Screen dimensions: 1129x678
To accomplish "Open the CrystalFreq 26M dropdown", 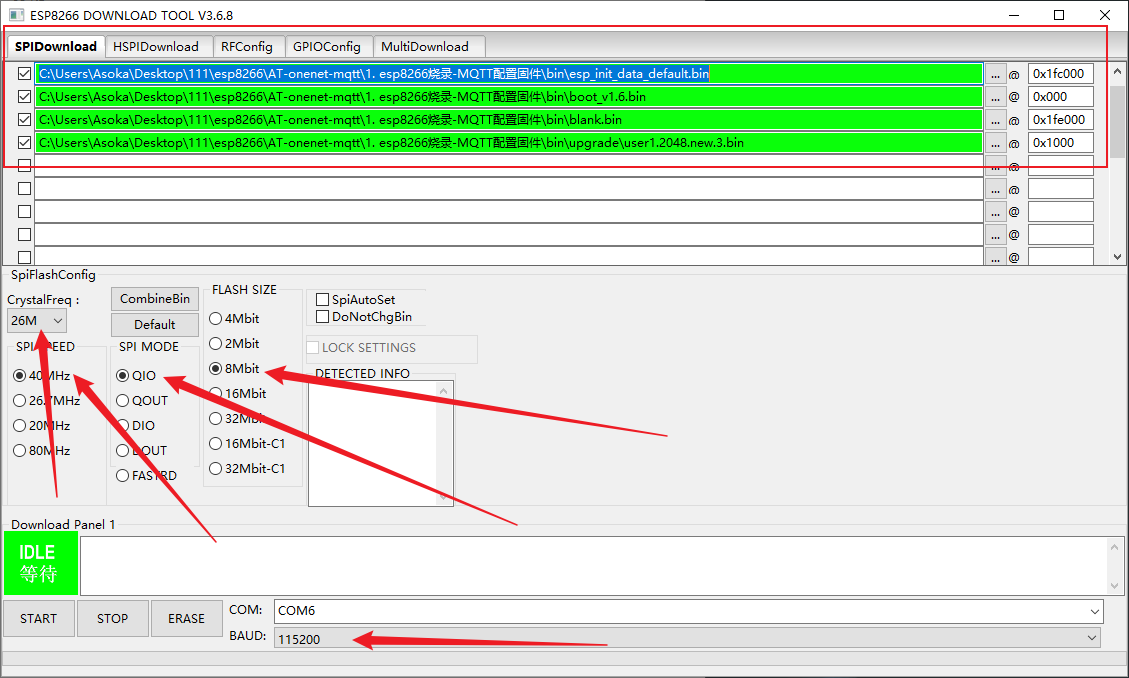I will (x=37, y=320).
